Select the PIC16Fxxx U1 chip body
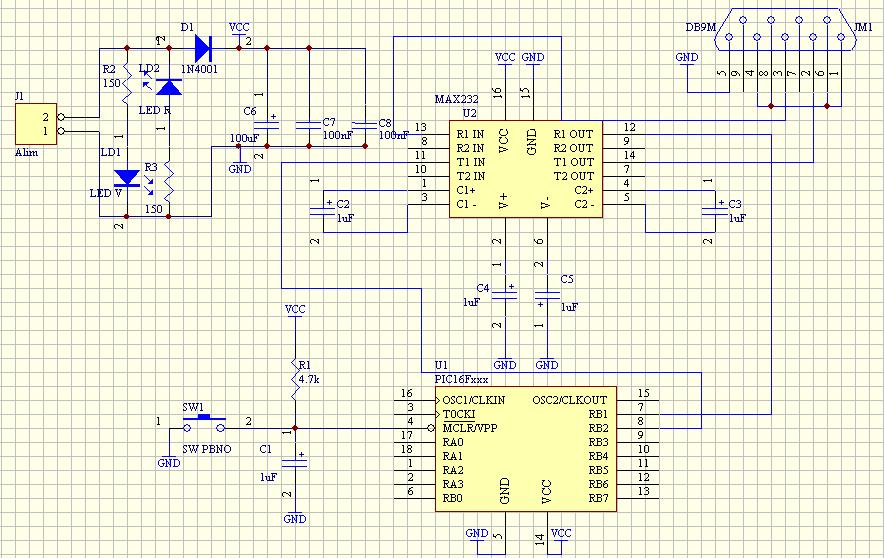Screen dimensions: 884x558 coord(525,449)
